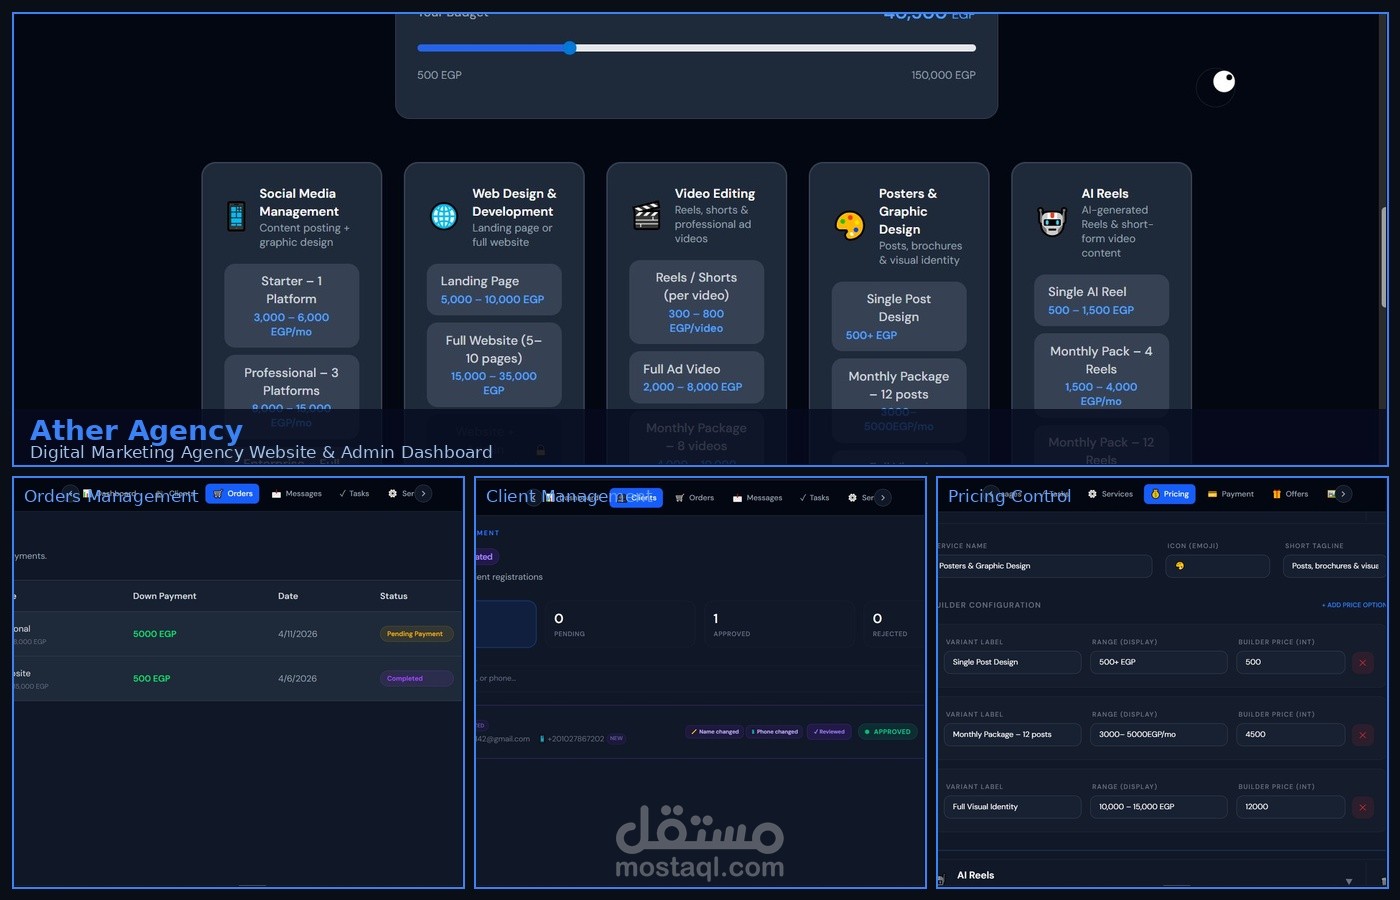Pick the Full Ad Video option

click(x=696, y=377)
